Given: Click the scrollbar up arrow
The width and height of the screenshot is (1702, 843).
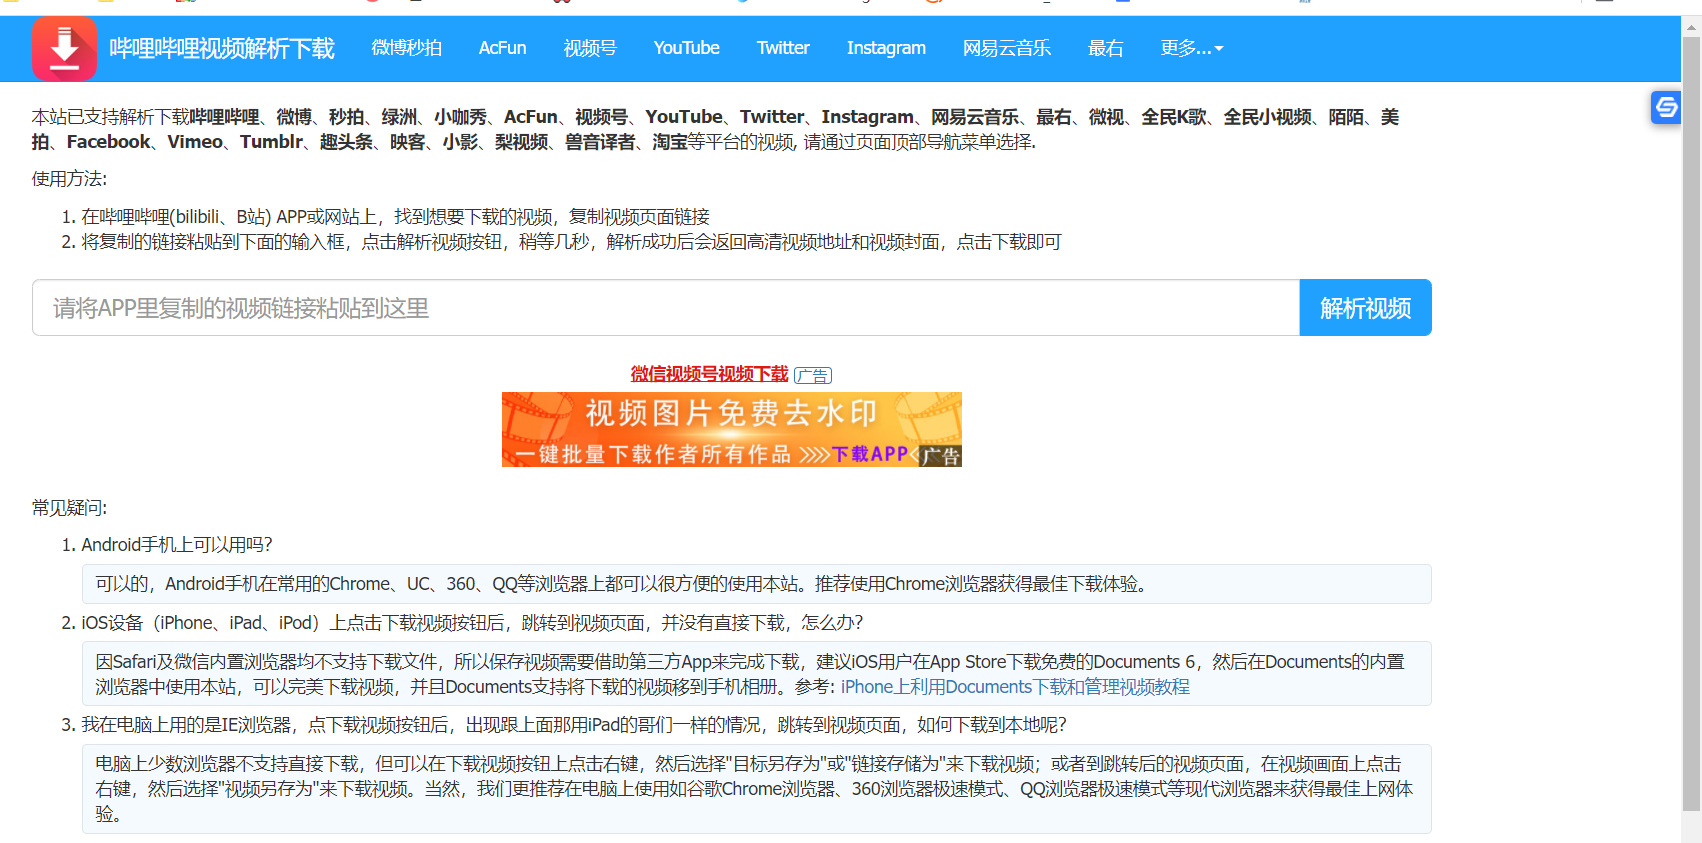Looking at the screenshot, I should [1691, 27].
